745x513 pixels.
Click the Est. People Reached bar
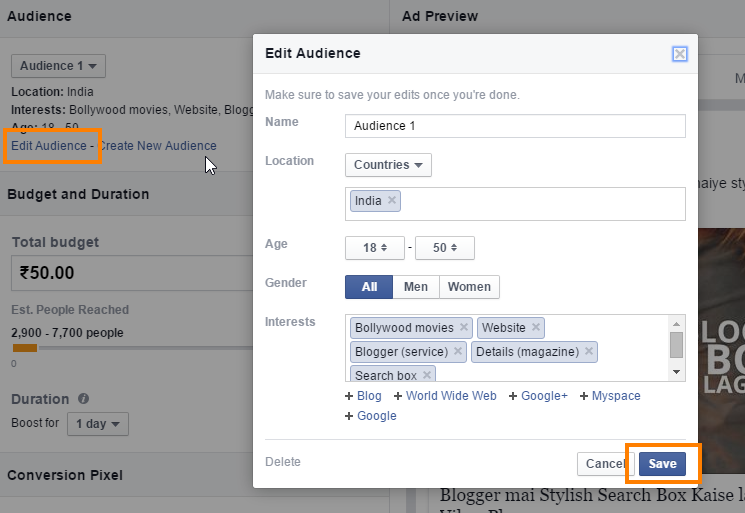pos(132,348)
